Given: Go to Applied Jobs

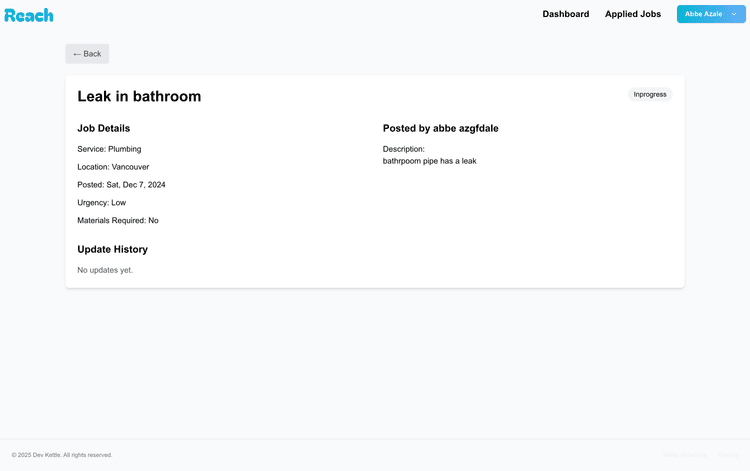Looking at the screenshot, I should point(632,14).
